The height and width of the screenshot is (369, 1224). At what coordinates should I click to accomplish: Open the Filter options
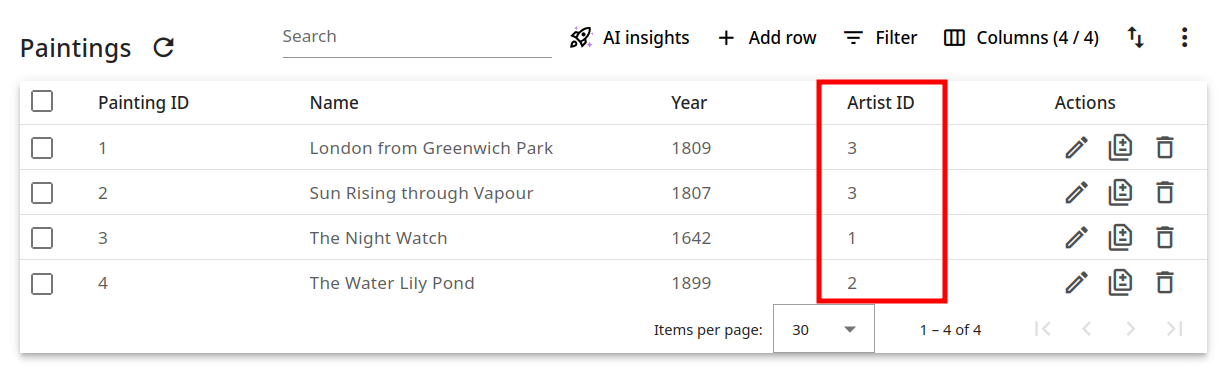point(880,38)
